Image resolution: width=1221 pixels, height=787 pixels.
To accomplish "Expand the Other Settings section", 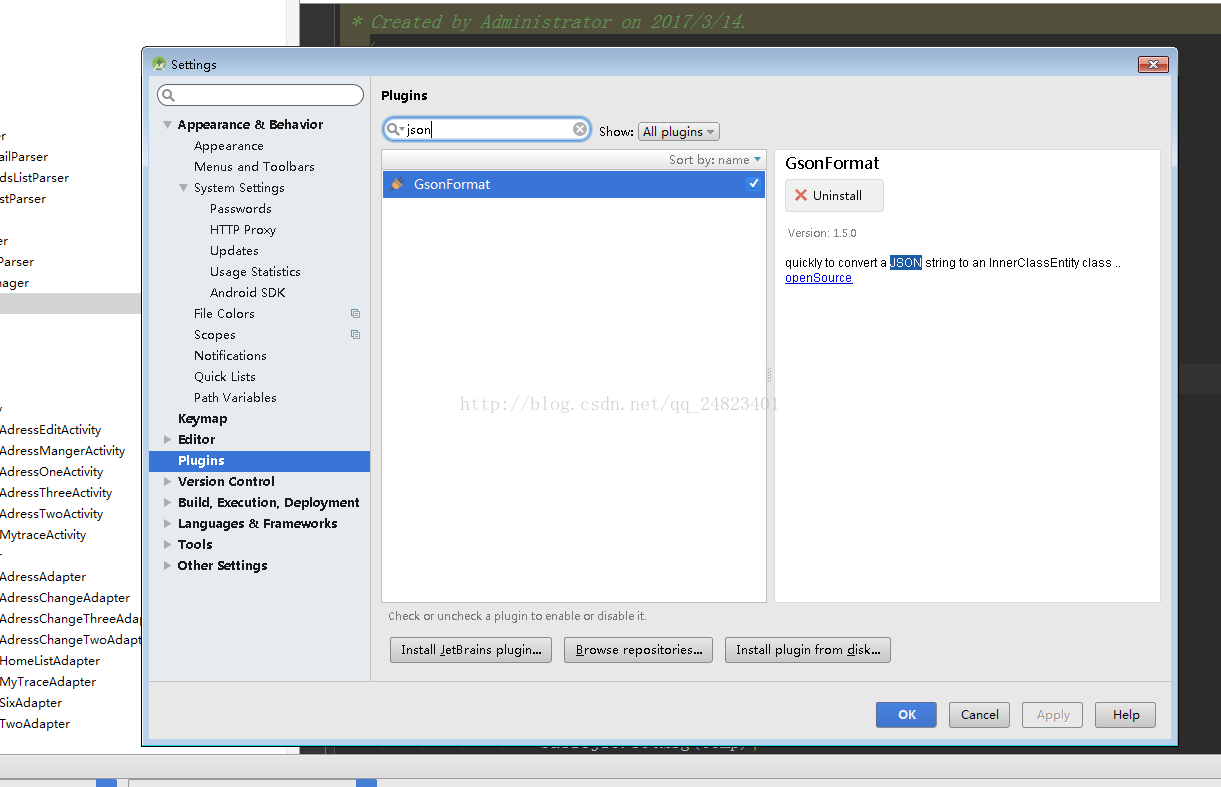I will point(168,566).
